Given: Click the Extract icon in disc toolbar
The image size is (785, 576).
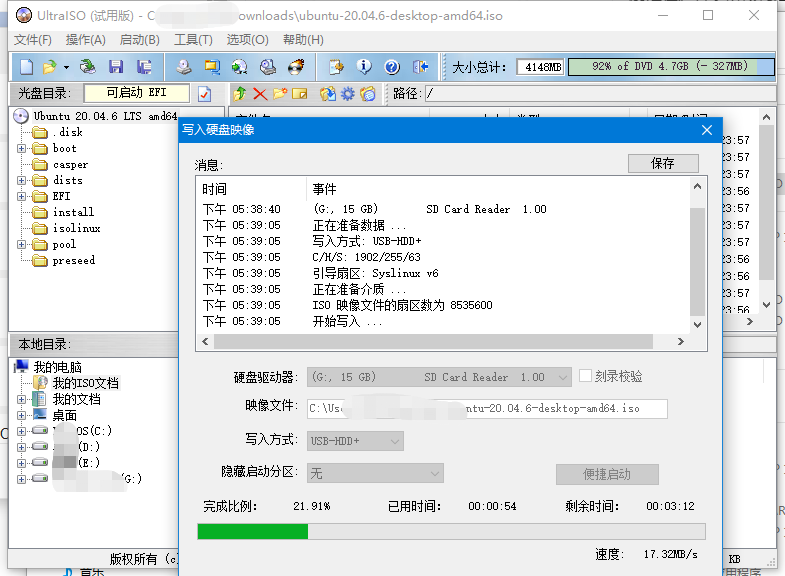Looking at the screenshot, I should click(328, 94).
